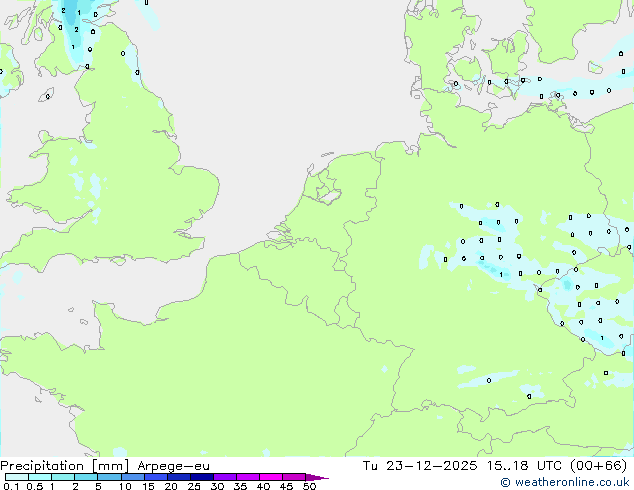Click the purple arrow beyond legend value 50
The height and width of the screenshot is (490, 634).
317,477
